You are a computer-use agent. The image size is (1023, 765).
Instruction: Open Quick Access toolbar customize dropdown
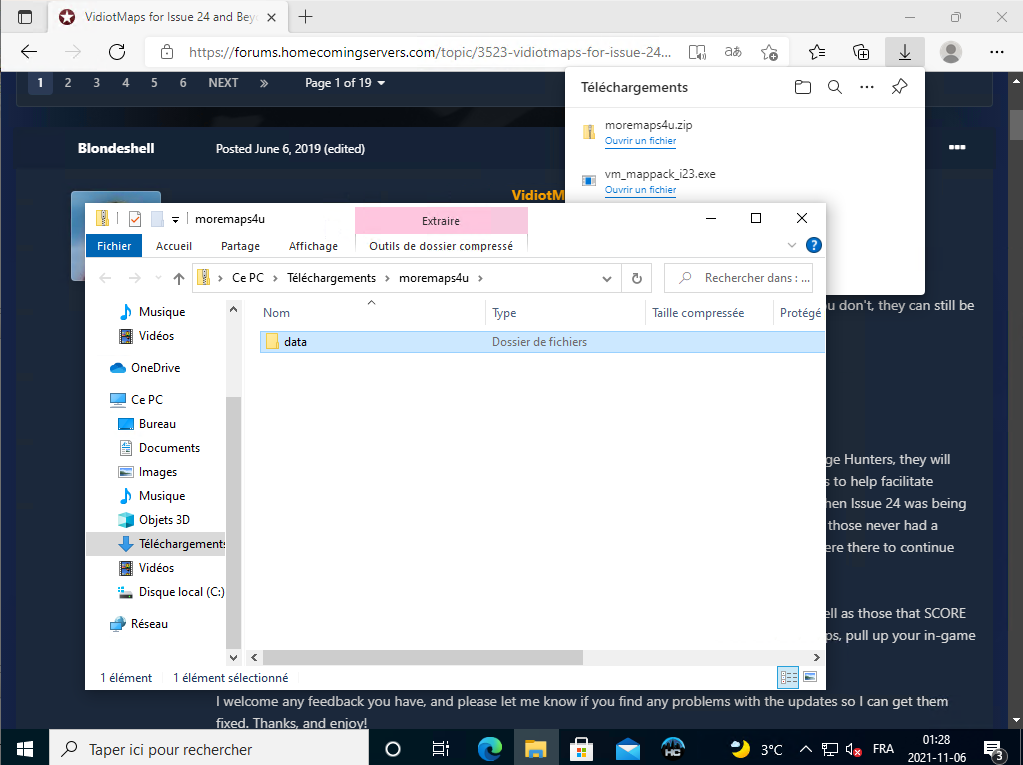[x=175, y=219]
